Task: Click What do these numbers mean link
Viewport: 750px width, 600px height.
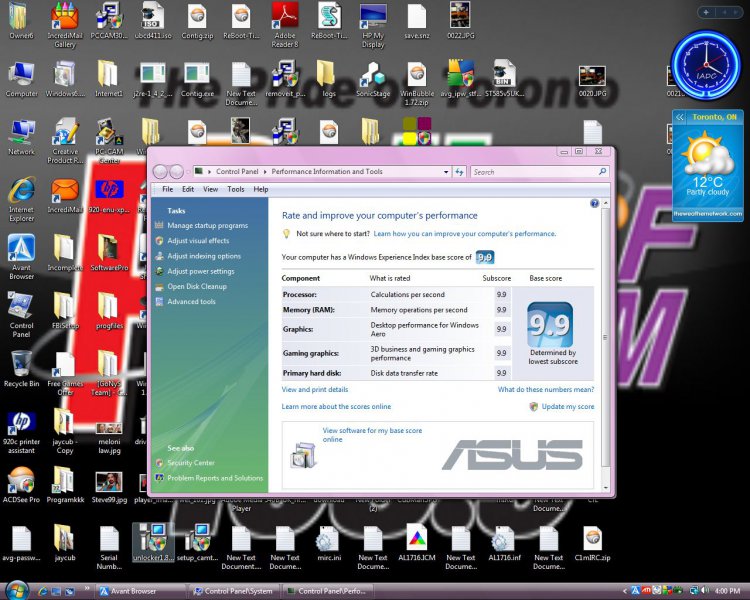Action: (546, 389)
